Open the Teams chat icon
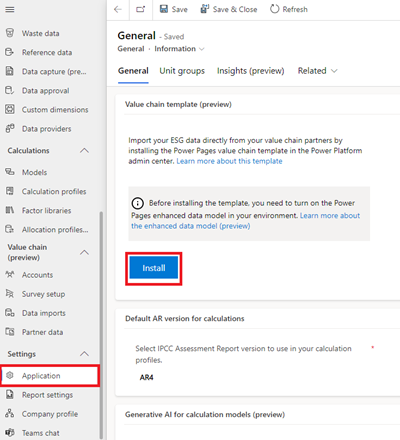 tap(10, 432)
